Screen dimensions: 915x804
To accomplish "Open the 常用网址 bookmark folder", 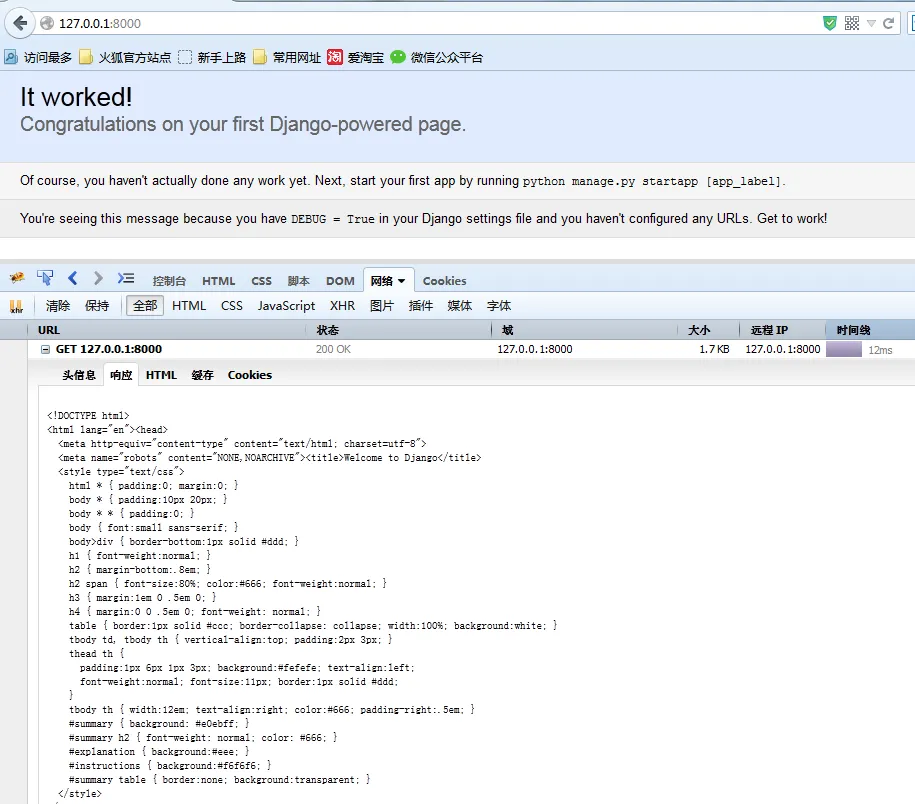I will 287,57.
